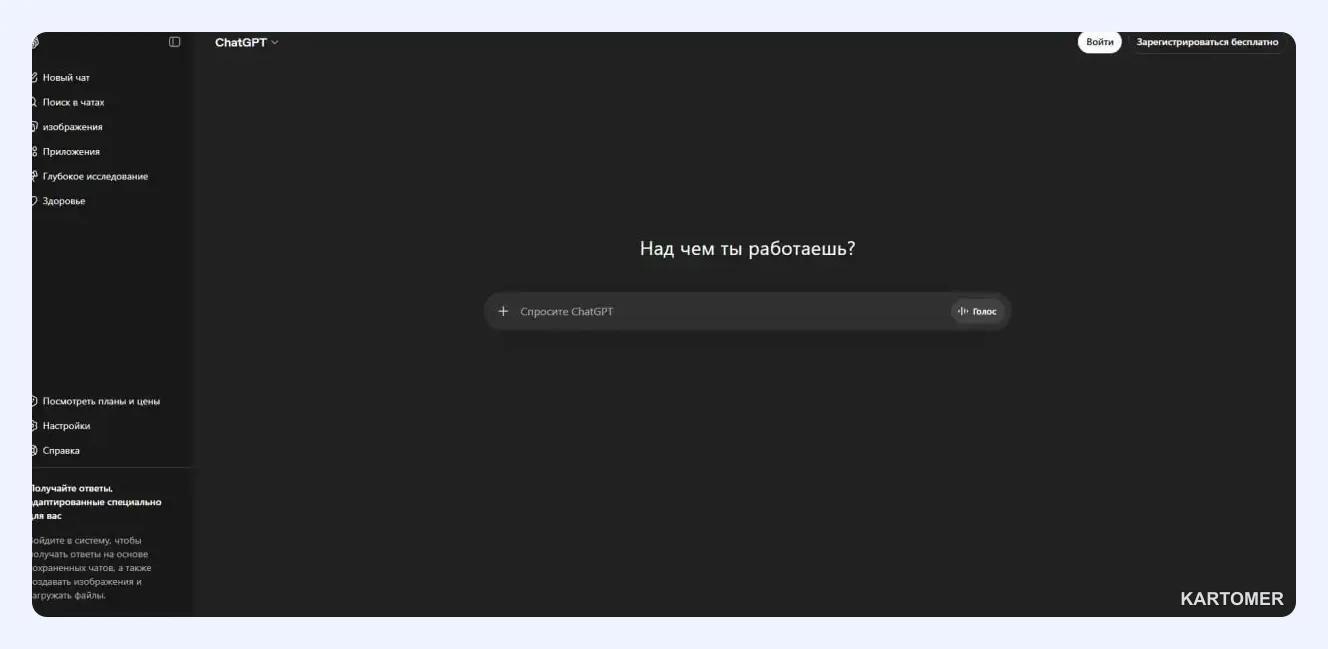
Task: Open the ChatGPT model selector dropdown
Action: click(x=246, y=42)
